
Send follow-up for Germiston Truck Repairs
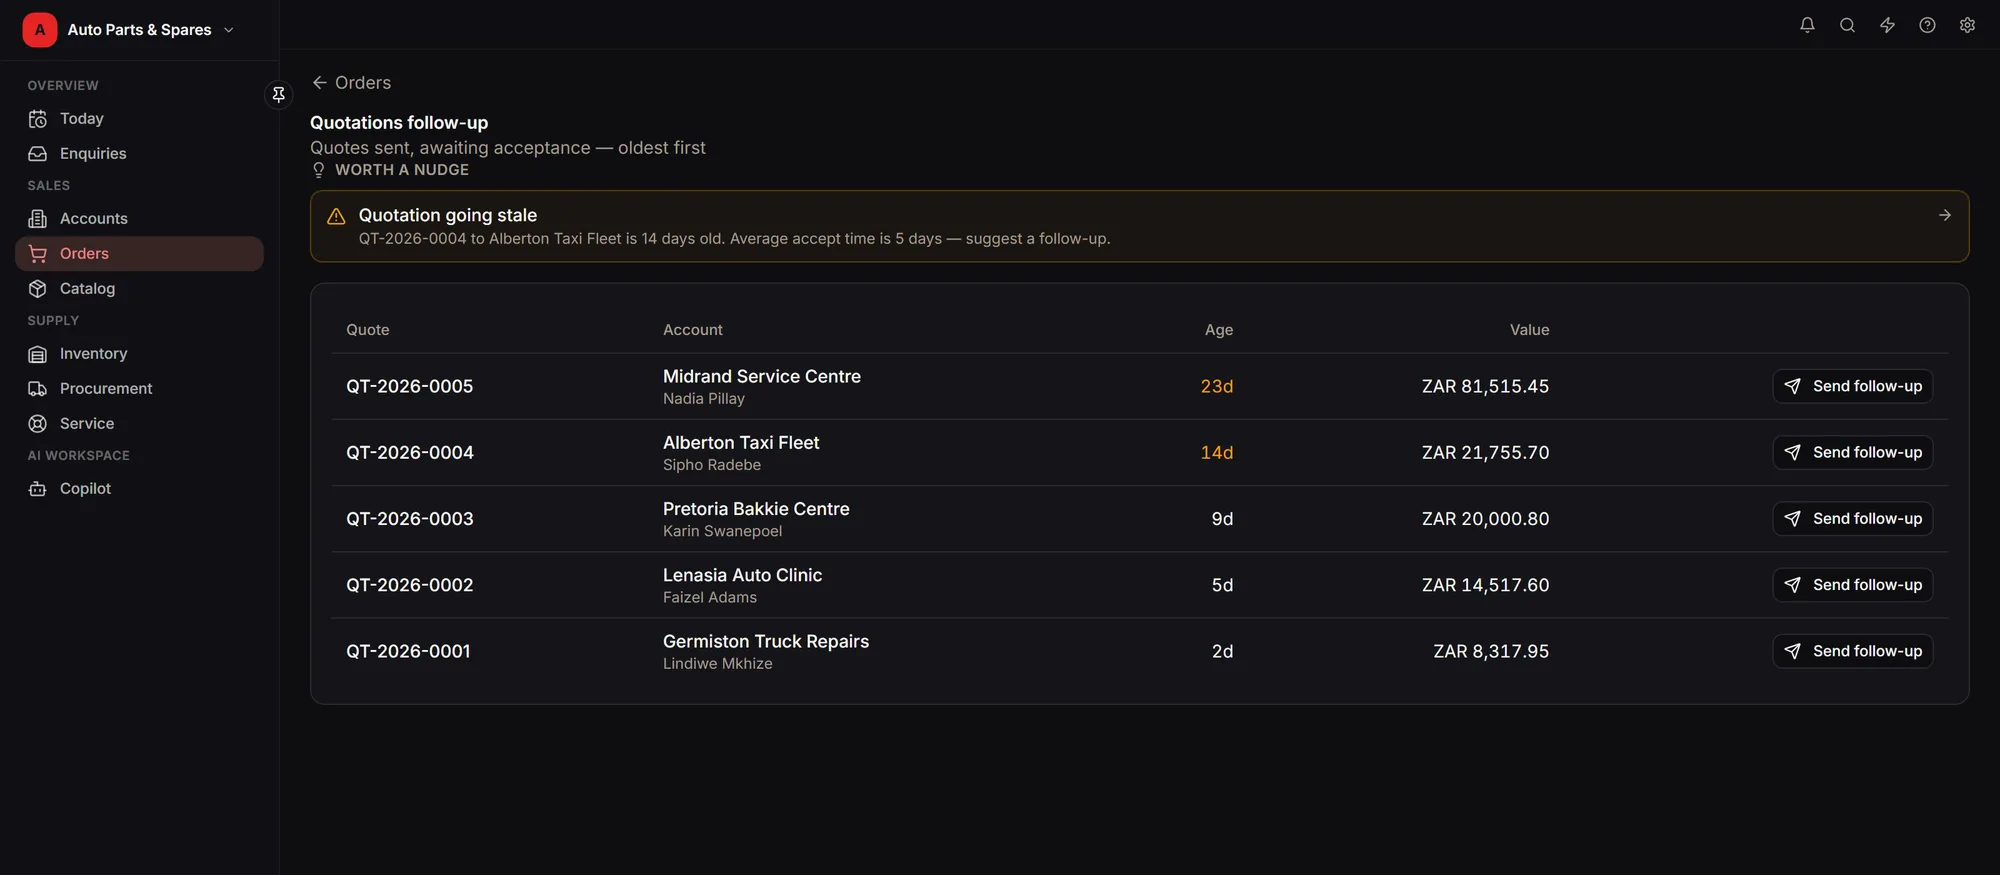(1852, 651)
